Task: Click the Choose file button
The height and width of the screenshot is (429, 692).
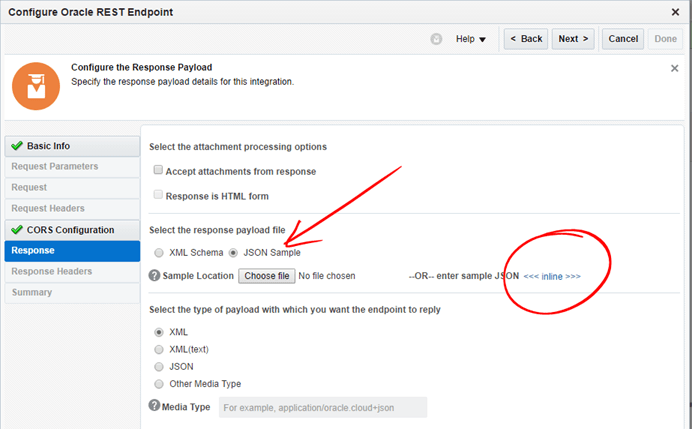Action: [x=267, y=275]
